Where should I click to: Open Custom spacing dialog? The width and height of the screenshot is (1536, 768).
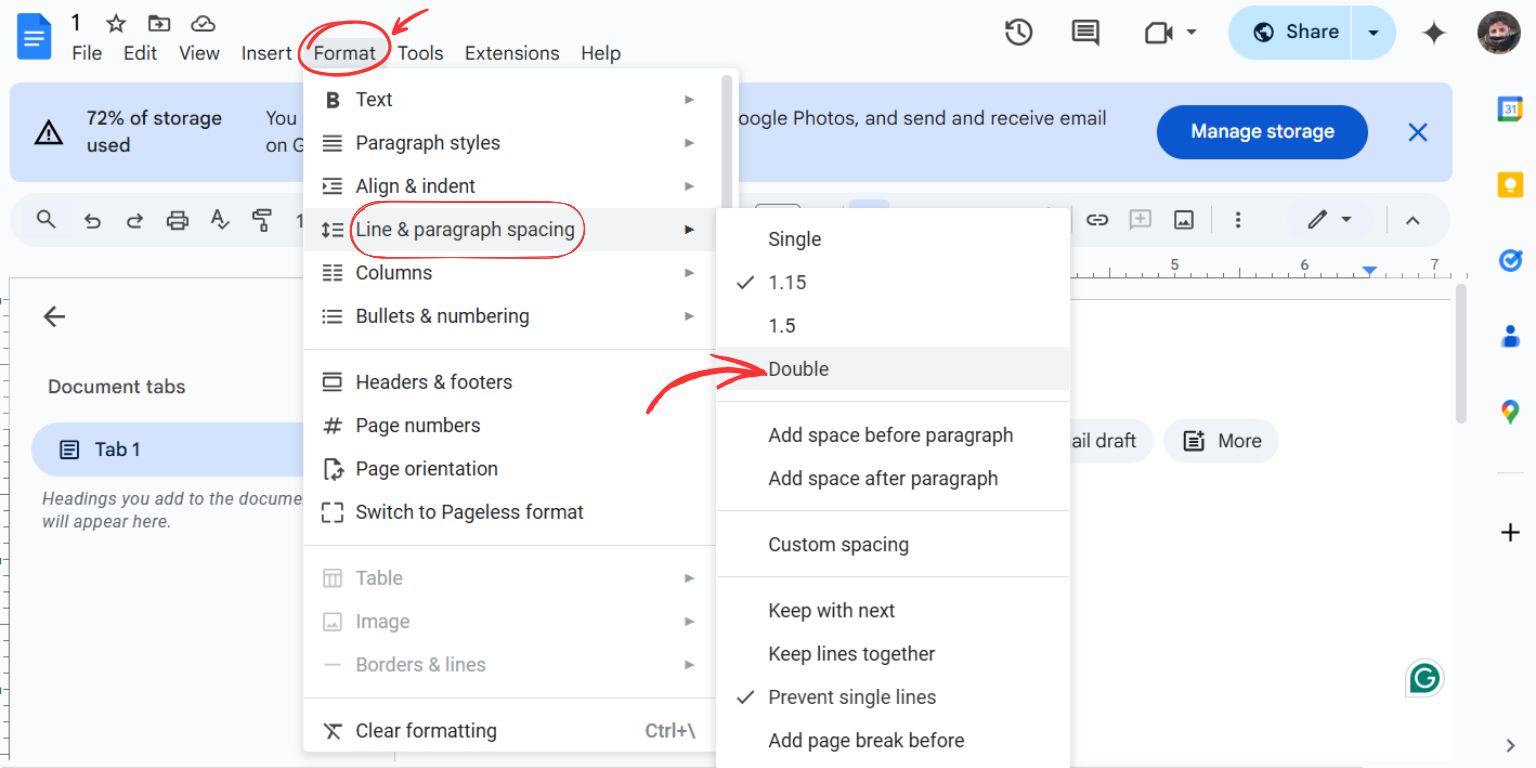coord(892,544)
